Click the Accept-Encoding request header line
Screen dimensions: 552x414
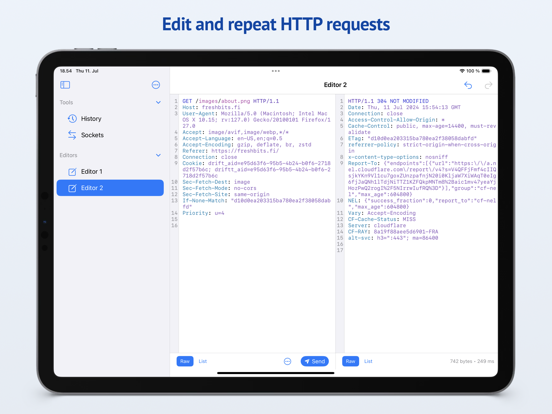click(247, 145)
